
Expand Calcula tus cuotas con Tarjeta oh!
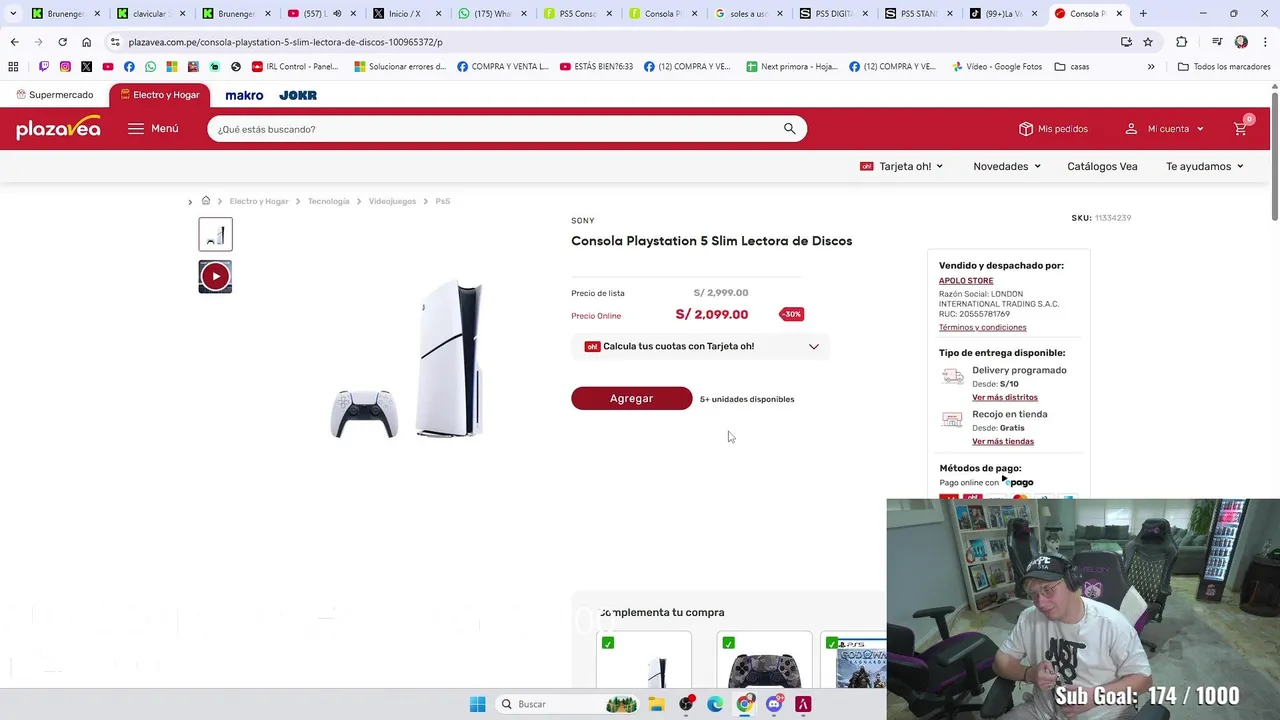point(701,346)
